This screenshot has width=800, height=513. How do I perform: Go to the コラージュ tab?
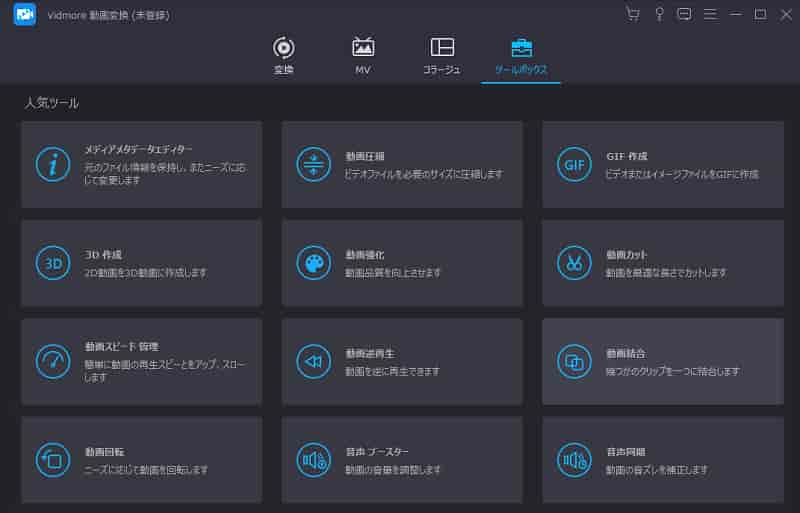click(442, 56)
